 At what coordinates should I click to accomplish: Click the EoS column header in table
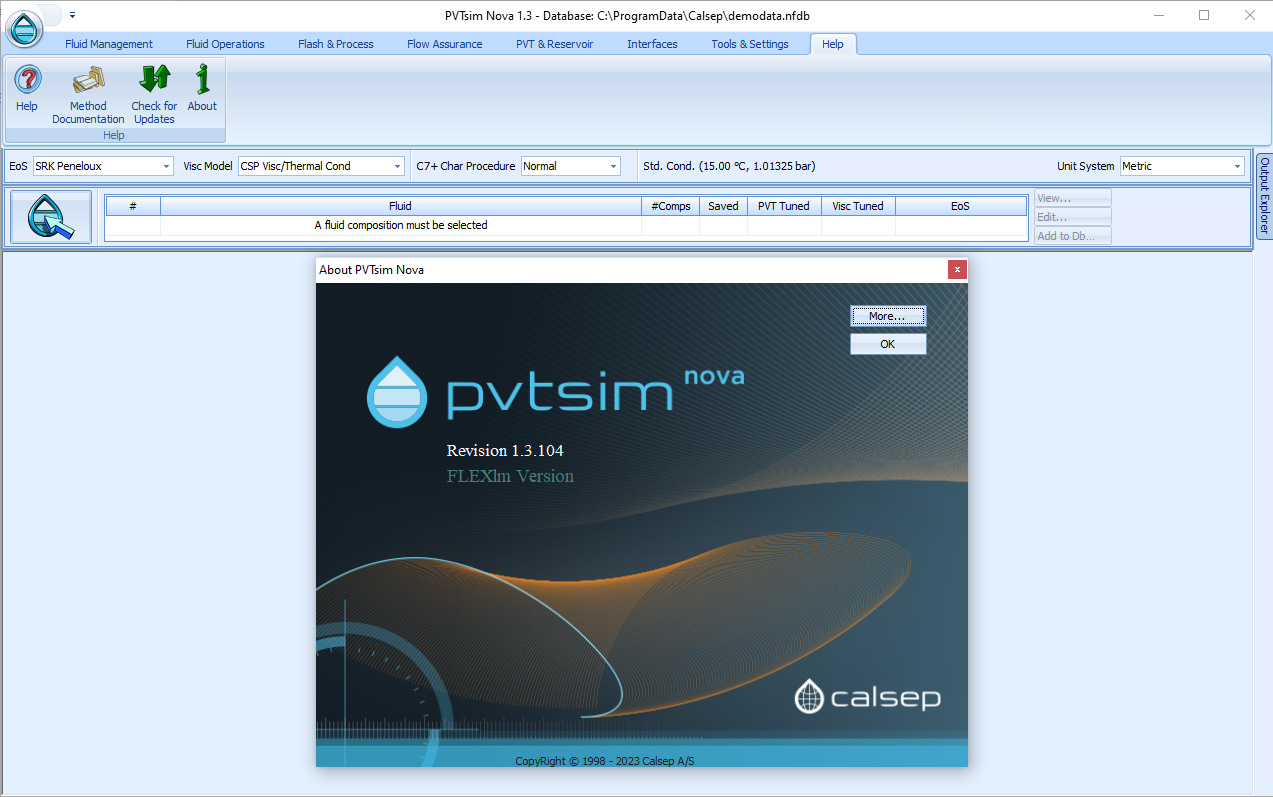point(960,206)
